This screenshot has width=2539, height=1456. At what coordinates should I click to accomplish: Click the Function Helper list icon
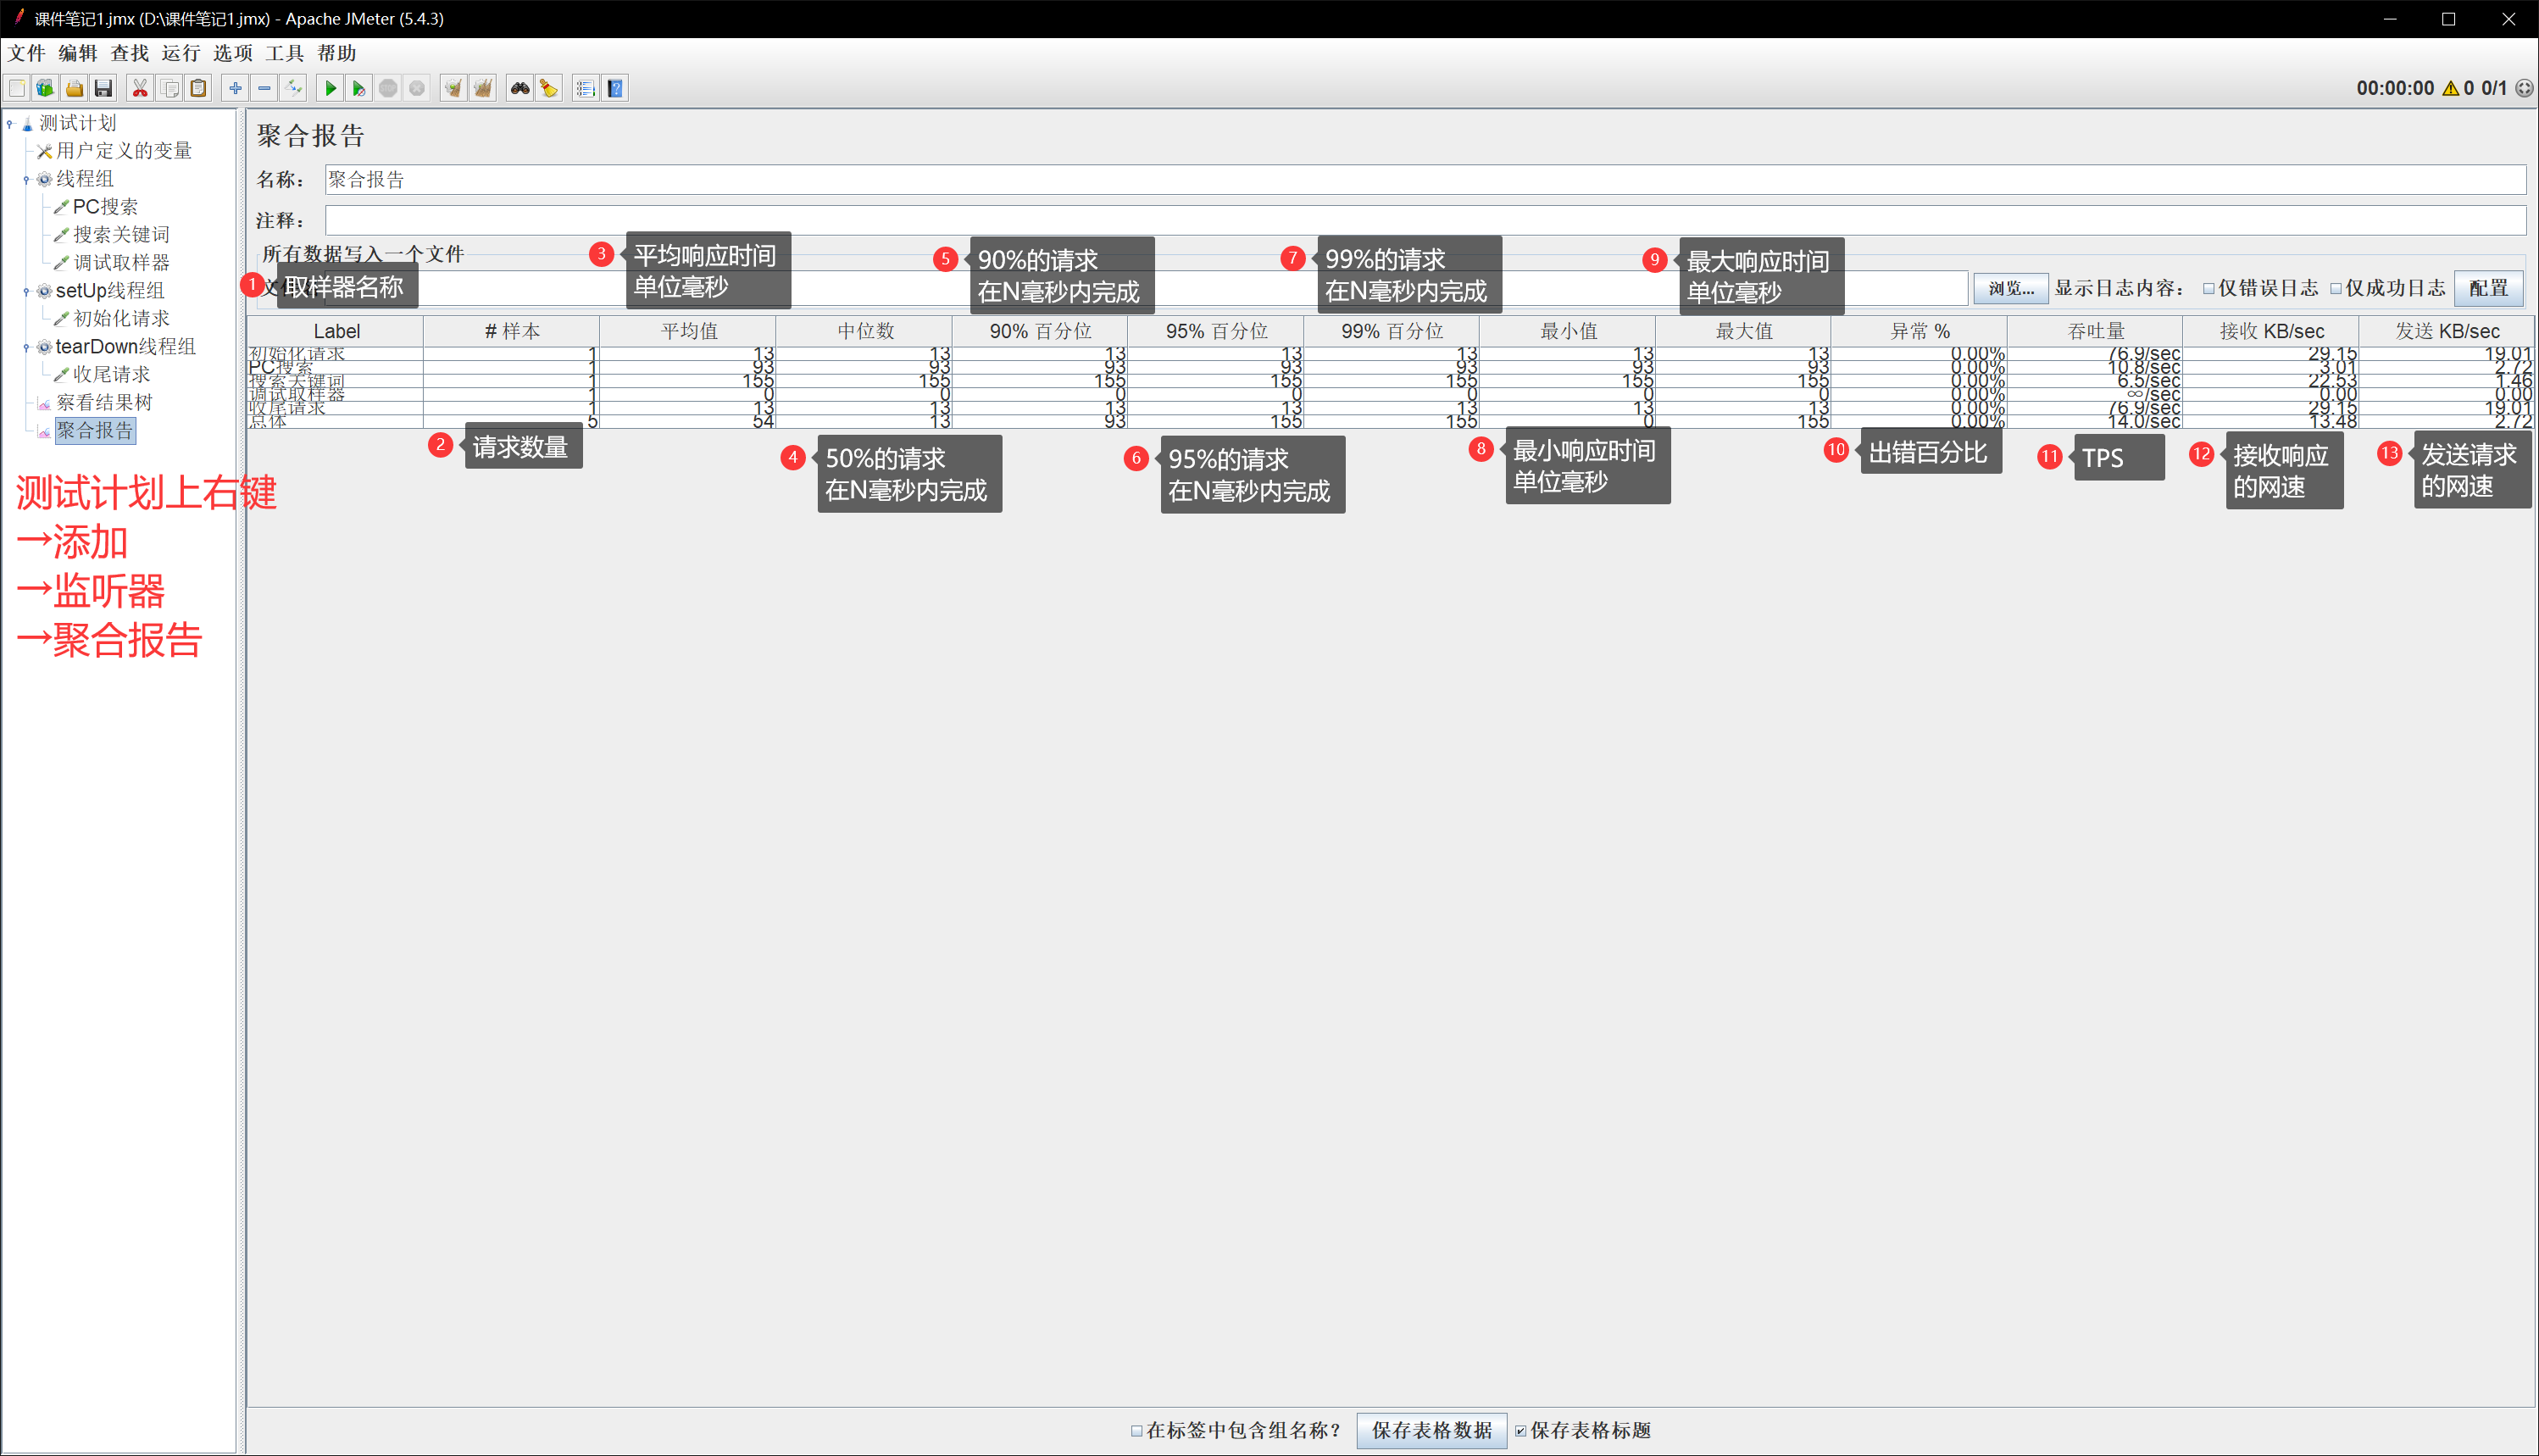click(585, 89)
